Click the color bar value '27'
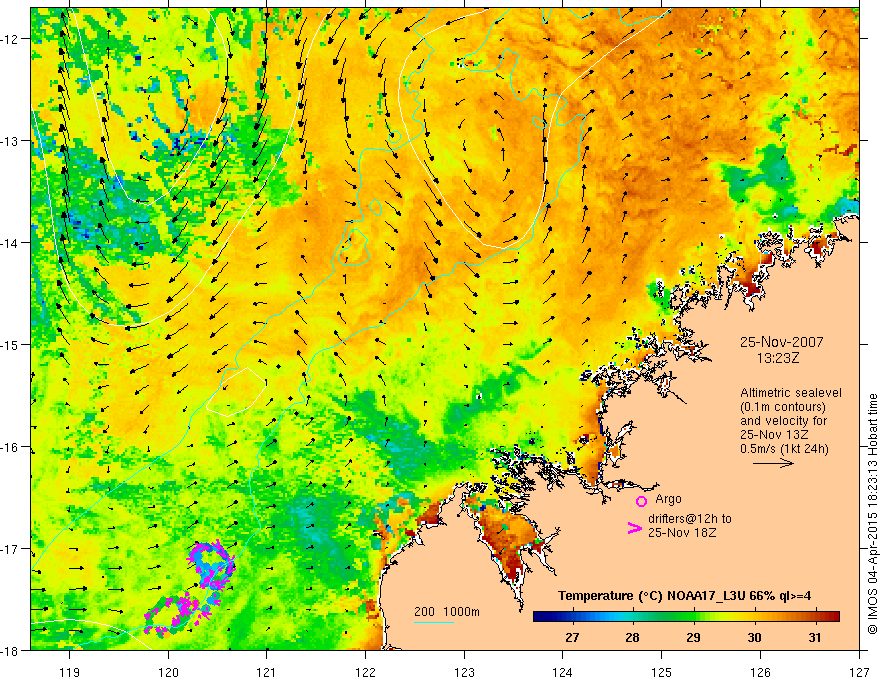 [x=572, y=638]
